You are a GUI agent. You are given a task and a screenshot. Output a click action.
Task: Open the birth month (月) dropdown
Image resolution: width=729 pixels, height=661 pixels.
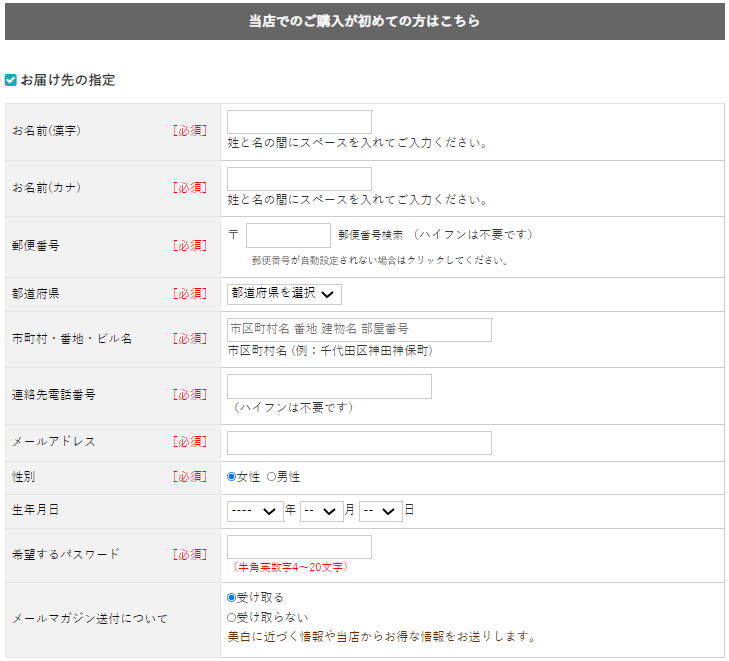[321, 511]
